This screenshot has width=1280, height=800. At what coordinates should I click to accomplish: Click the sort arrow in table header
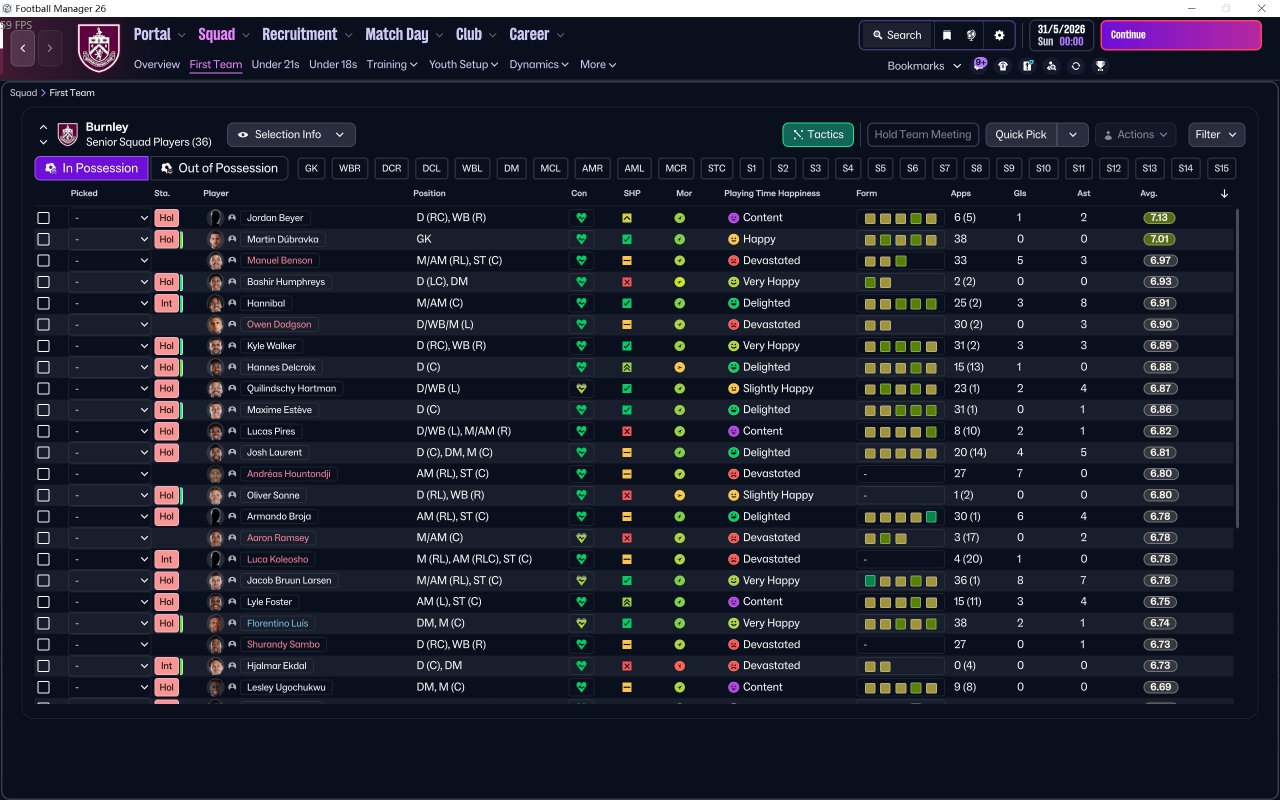coord(1224,193)
